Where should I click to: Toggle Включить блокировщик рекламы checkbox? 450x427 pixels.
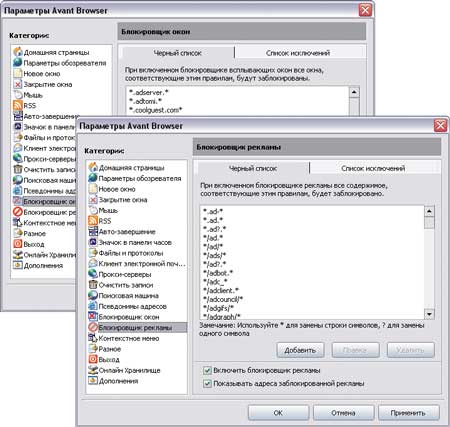point(207,370)
